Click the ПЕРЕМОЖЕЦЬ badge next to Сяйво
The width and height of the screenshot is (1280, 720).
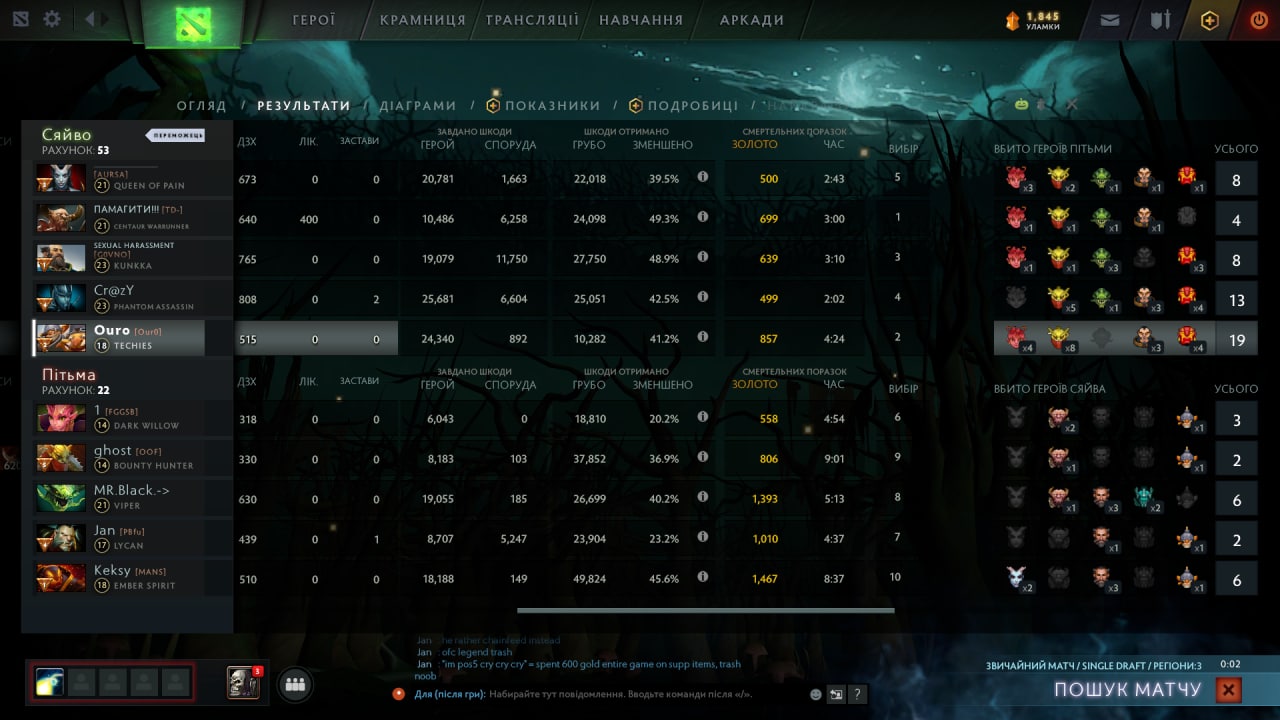175,135
